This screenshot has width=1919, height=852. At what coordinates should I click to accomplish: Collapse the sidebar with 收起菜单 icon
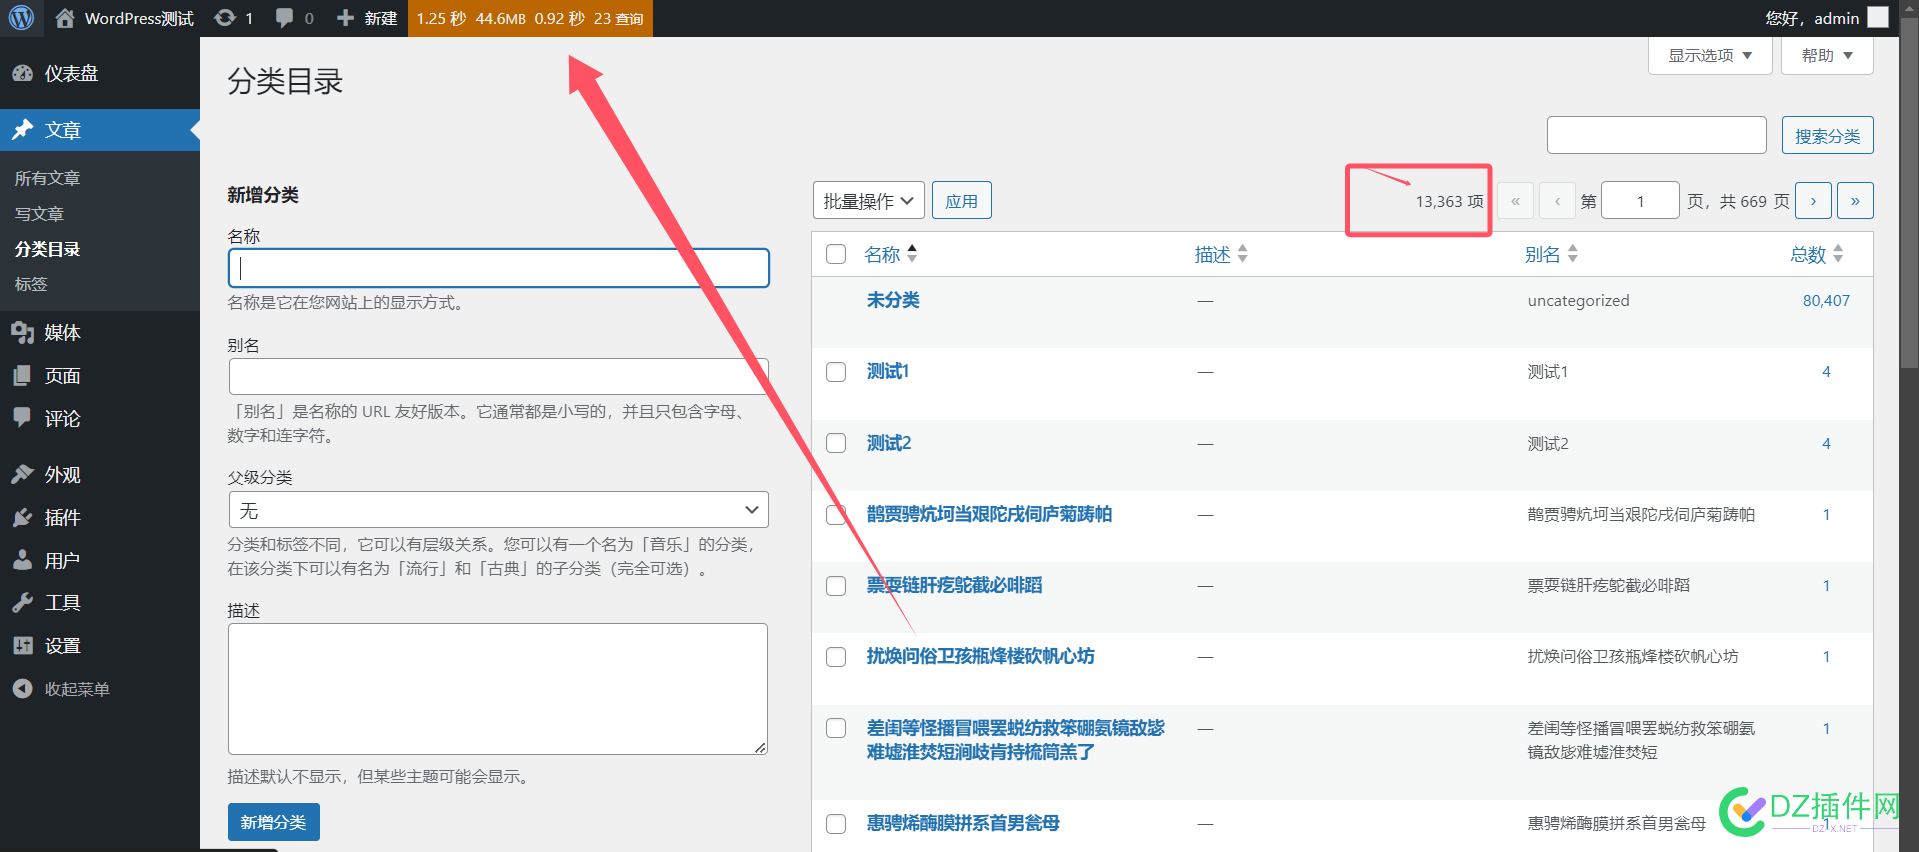pyautogui.click(x=22, y=688)
